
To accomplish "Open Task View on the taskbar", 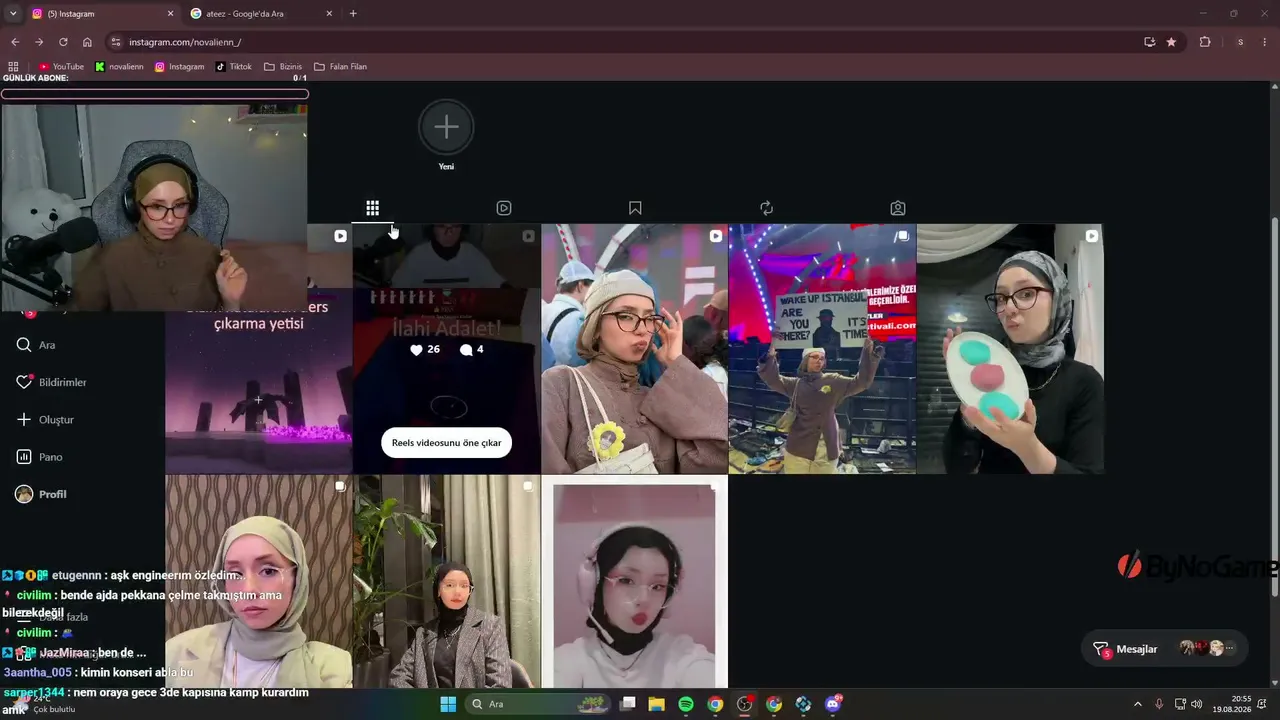I will pyautogui.click(x=628, y=704).
